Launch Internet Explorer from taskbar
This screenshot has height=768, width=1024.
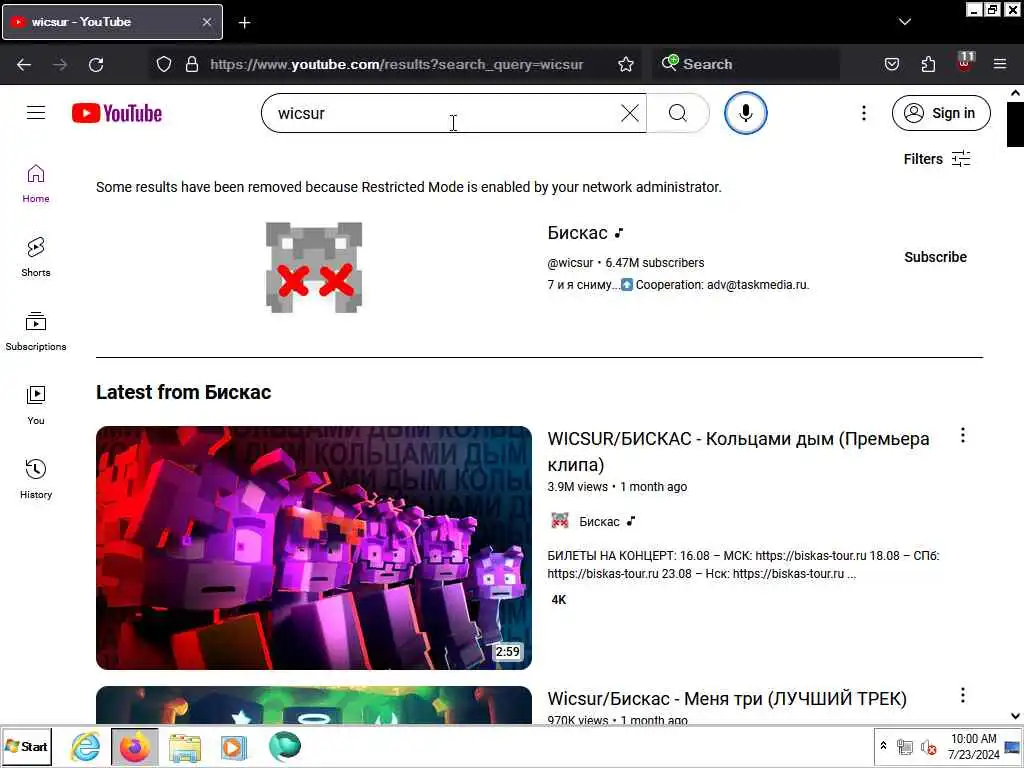[86, 746]
